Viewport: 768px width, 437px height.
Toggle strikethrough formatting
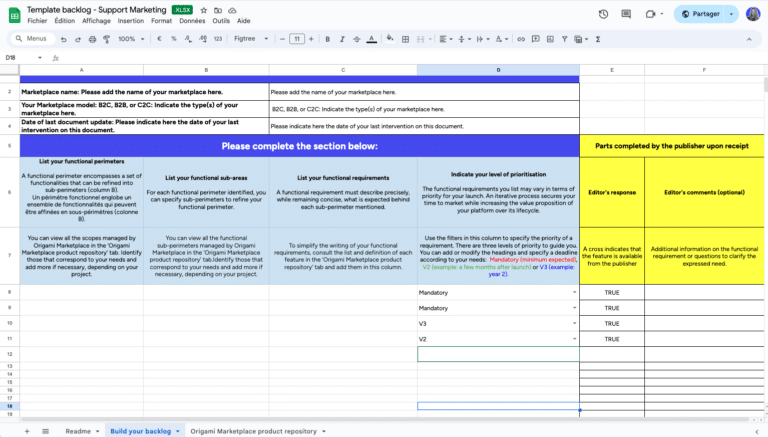357,39
